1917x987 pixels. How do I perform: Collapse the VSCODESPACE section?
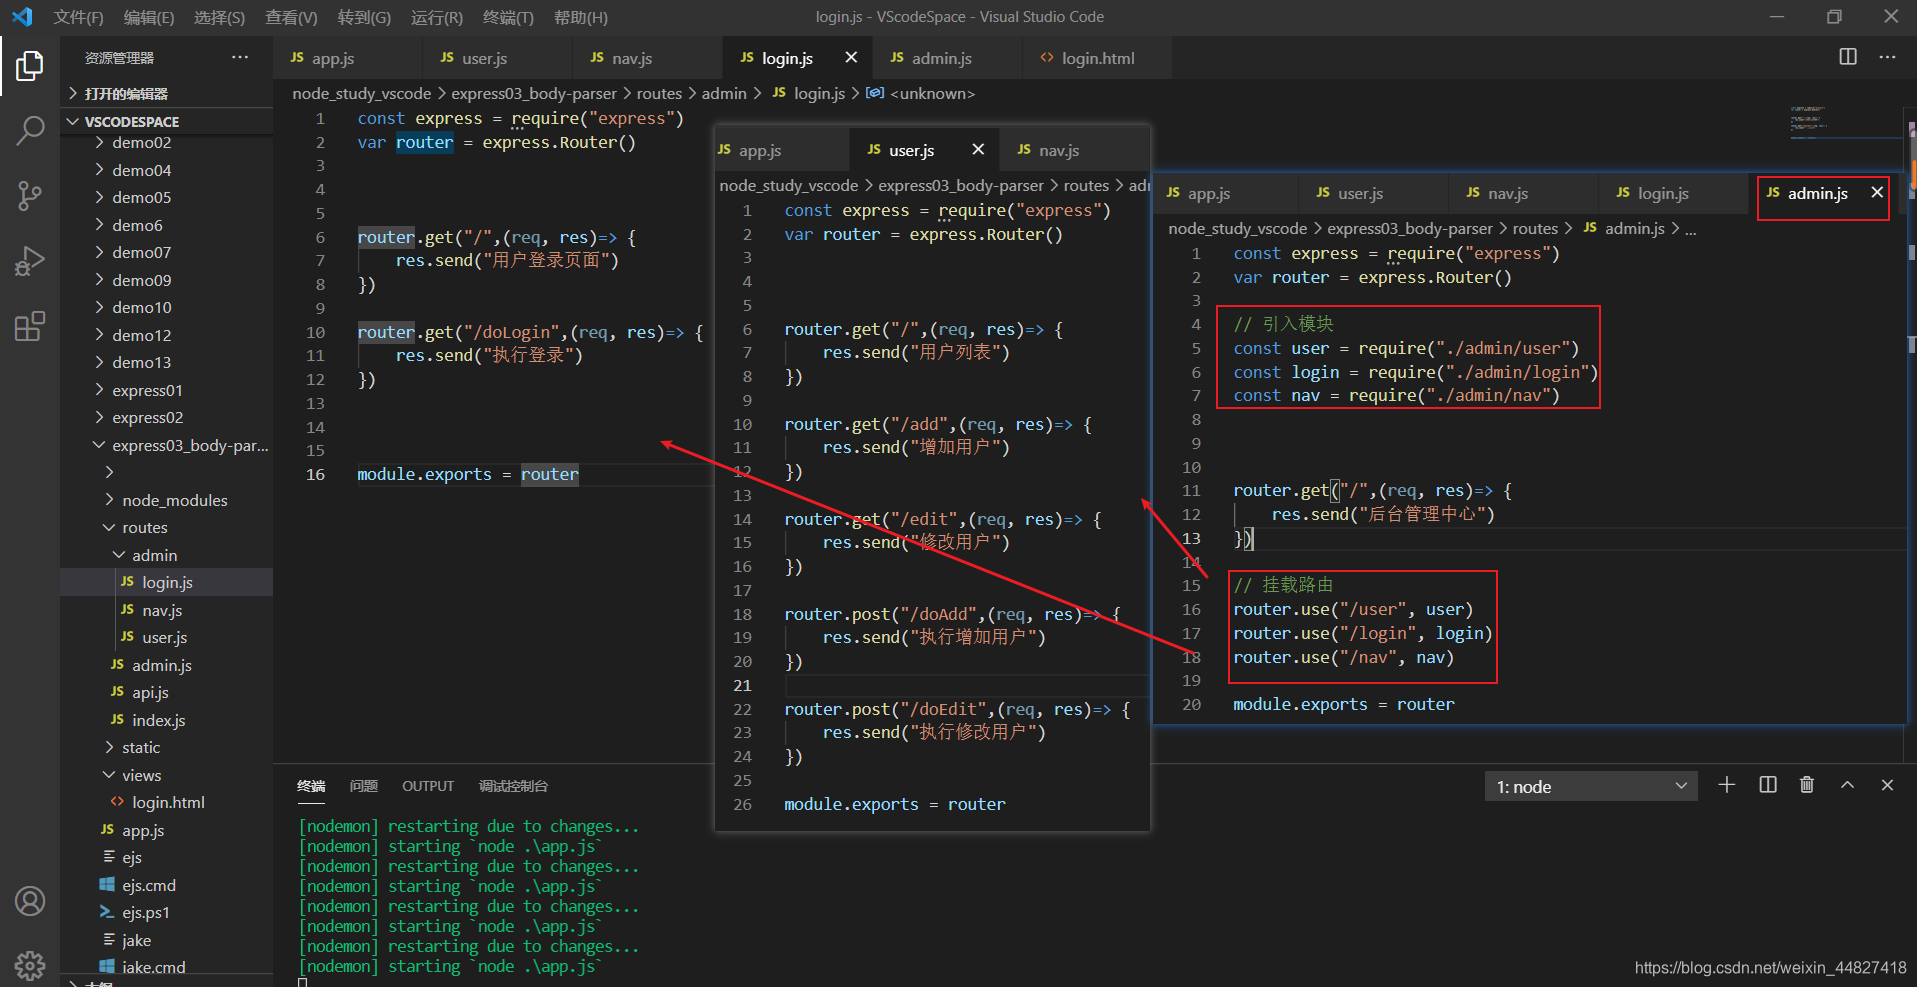click(167, 121)
